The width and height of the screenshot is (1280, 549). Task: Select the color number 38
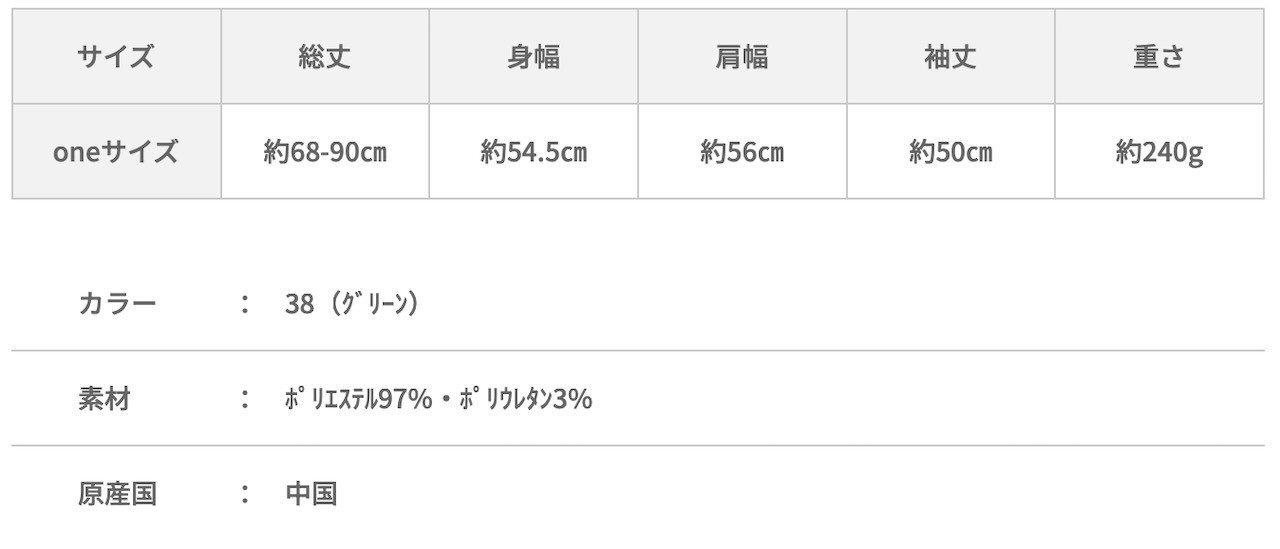tap(299, 304)
